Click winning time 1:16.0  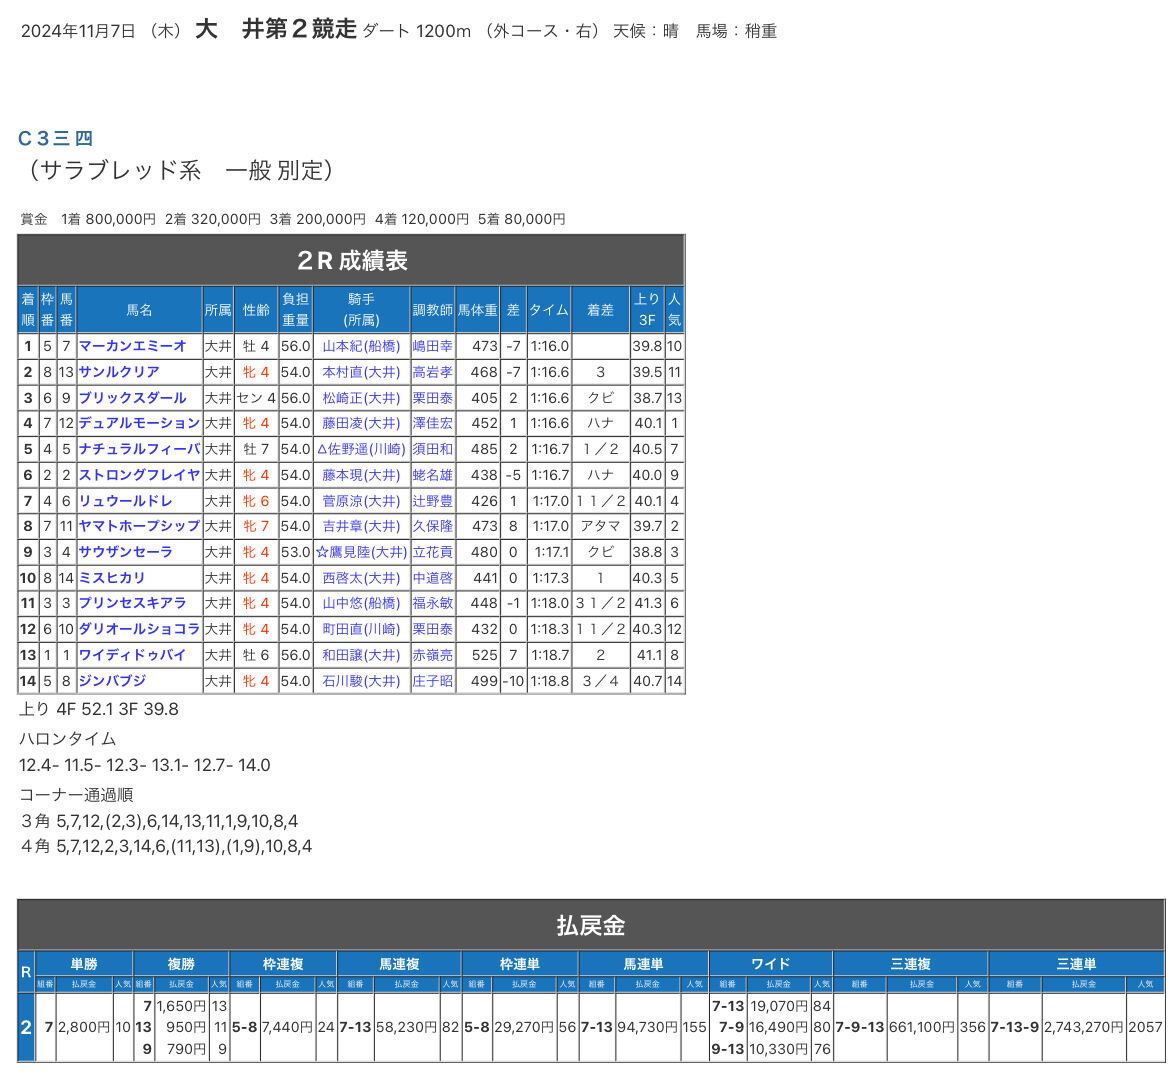pyautogui.click(x=549, y=346)
